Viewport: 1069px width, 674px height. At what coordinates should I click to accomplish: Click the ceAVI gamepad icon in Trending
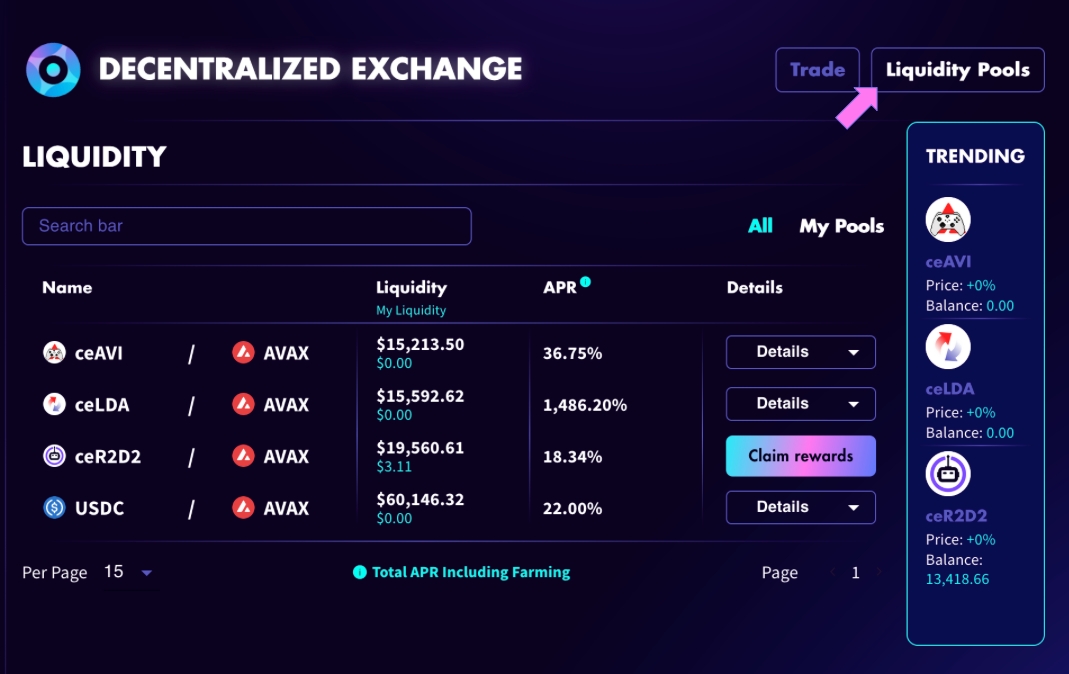tap(948, 220)
